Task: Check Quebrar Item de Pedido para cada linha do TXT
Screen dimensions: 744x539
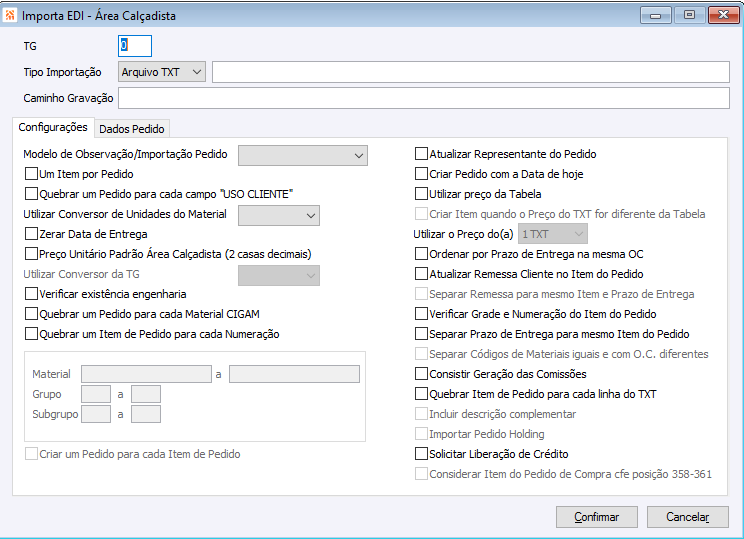Action: coord(421,394)
